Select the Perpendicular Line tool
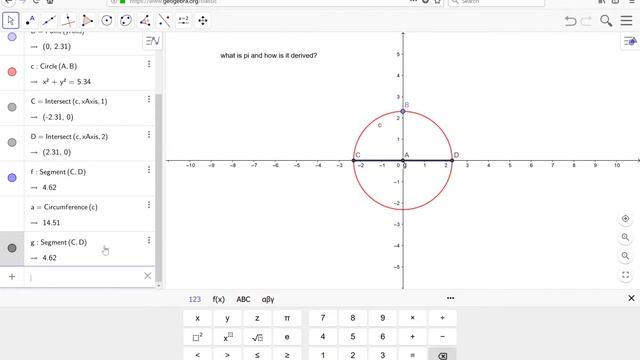This screenshot has height=360, width=640. pyautogui.click(x=68, y=20)
